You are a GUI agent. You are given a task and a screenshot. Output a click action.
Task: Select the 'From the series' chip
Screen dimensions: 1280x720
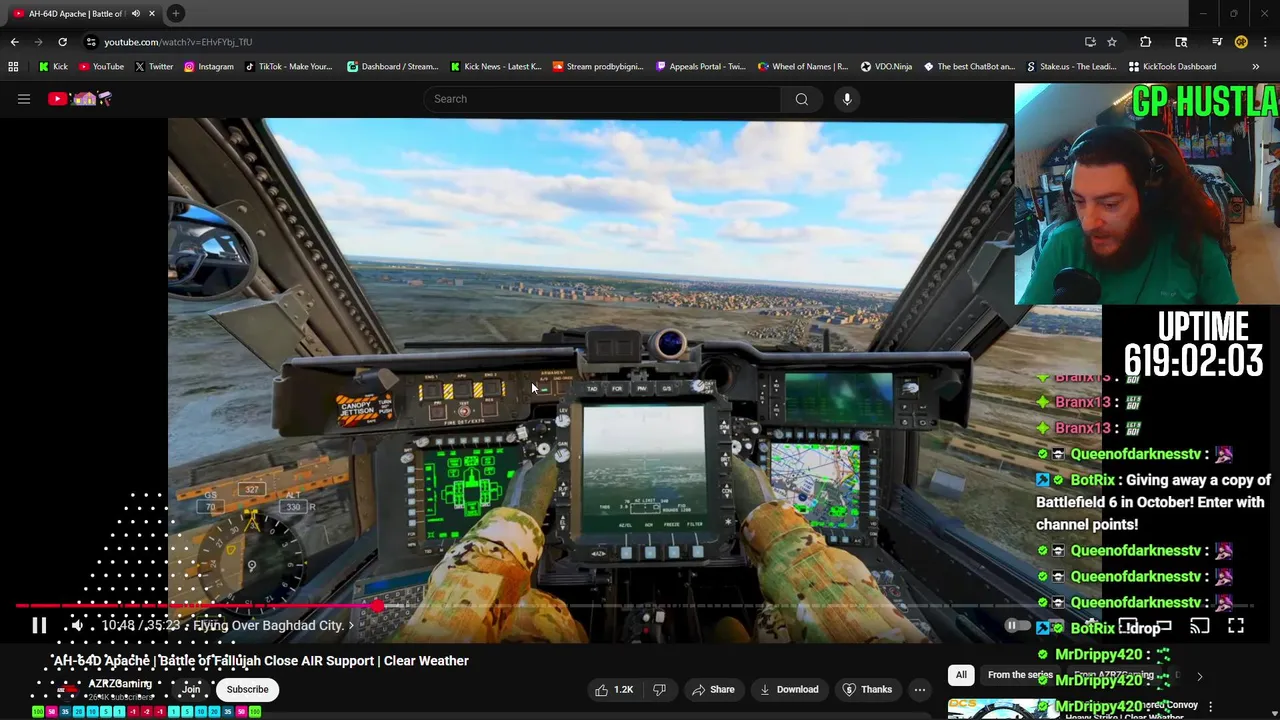(1020, 675)
